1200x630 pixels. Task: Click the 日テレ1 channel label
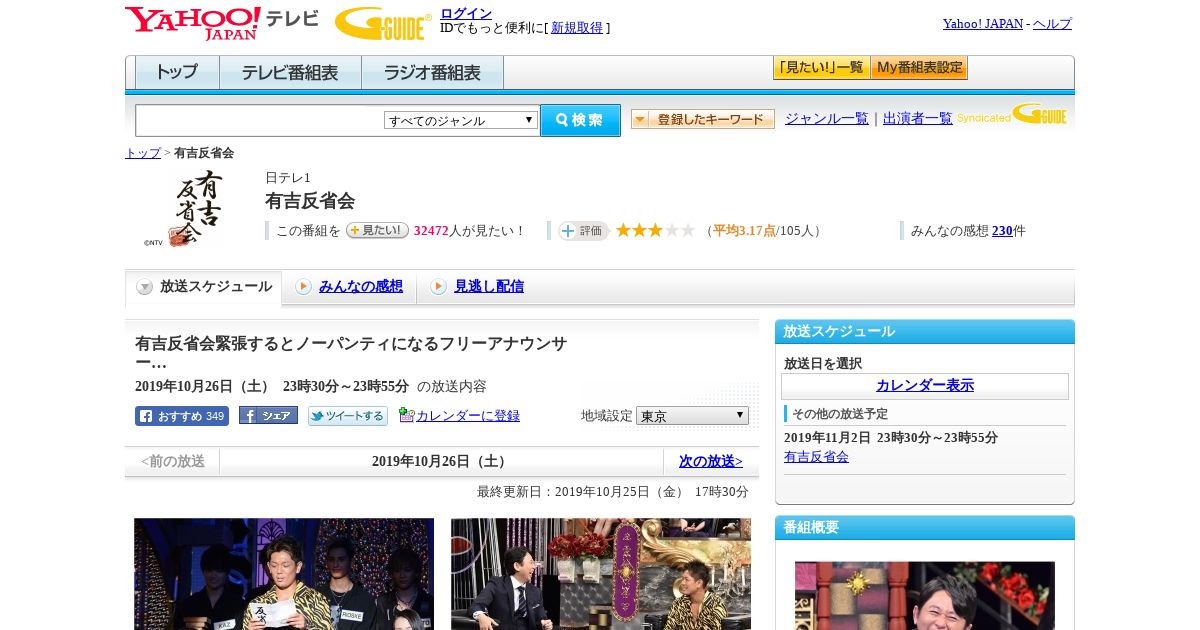(288, 178)
